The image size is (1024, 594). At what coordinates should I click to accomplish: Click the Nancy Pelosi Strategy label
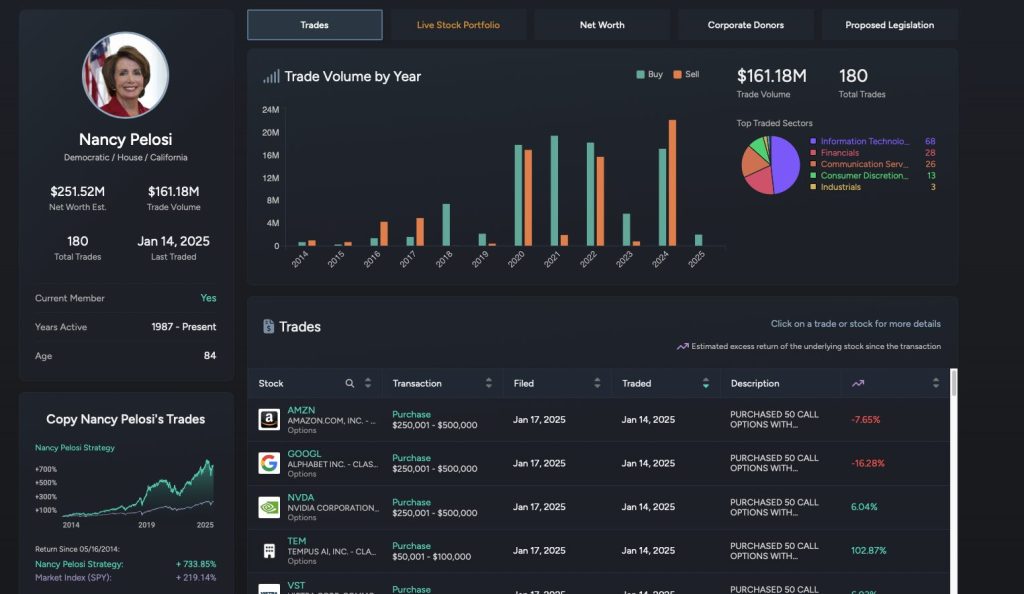[x=74, y=448]
